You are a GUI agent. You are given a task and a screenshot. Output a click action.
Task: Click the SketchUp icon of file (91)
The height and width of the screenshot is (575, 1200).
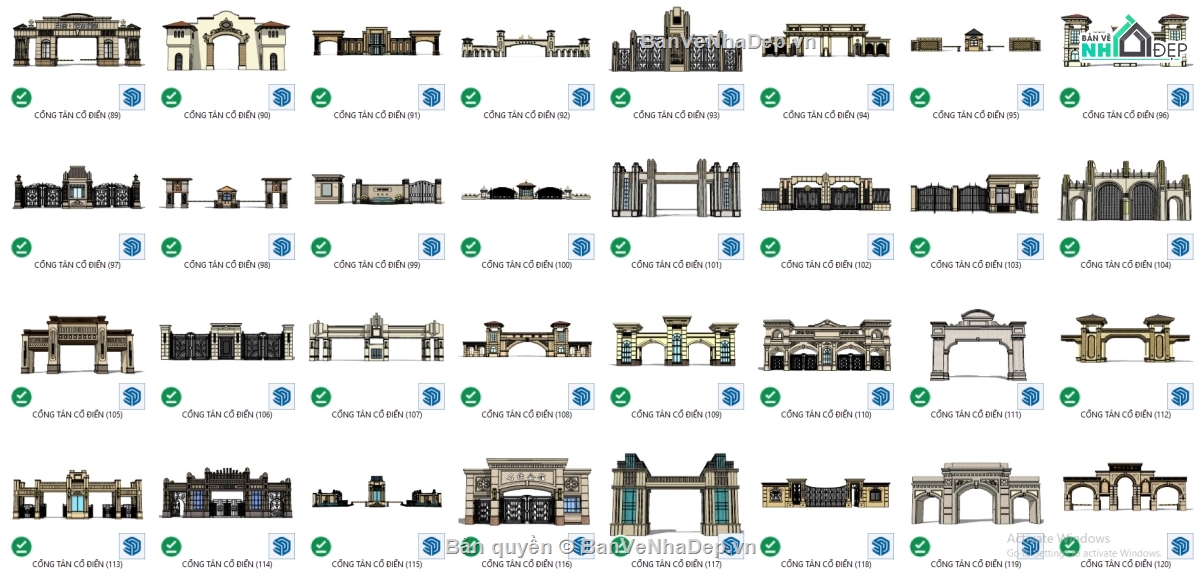tap(432, 97)
